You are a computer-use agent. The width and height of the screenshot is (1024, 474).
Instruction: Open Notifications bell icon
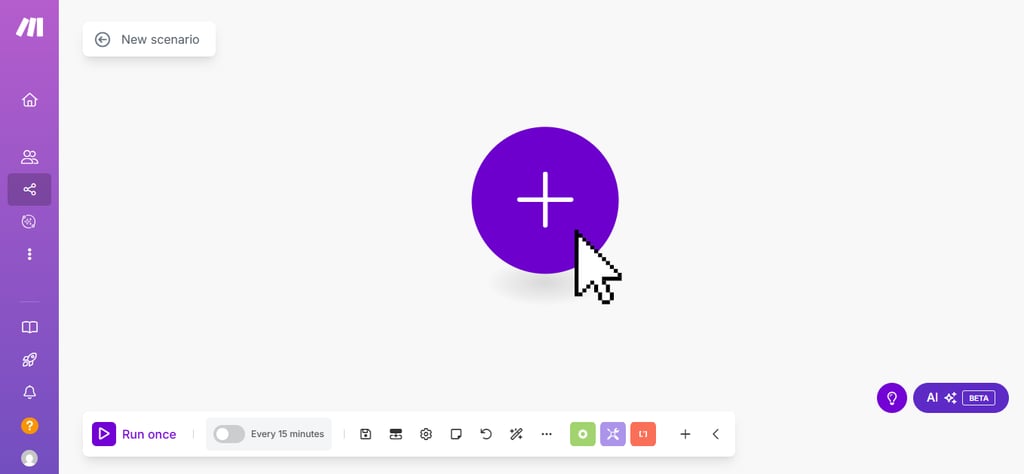(x=29, y=392)
